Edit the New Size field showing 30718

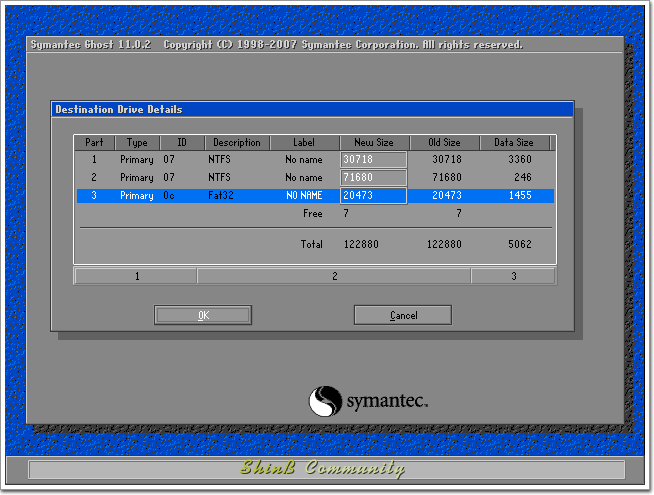click(x=374, y=159)
